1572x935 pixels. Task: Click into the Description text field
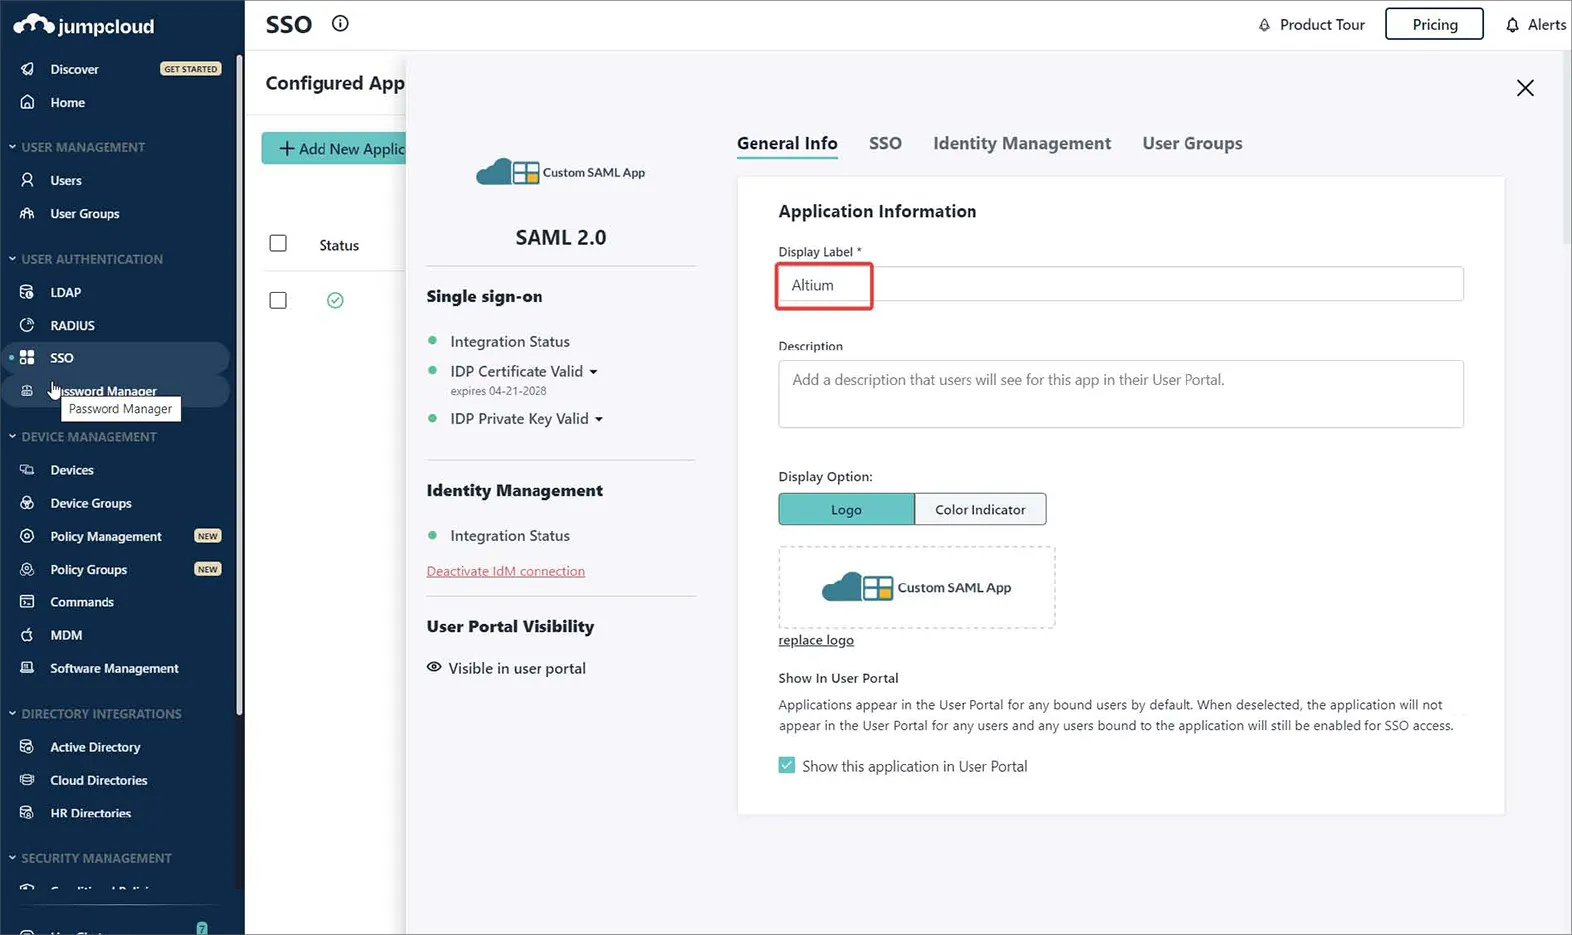(x=1120, y=394)
